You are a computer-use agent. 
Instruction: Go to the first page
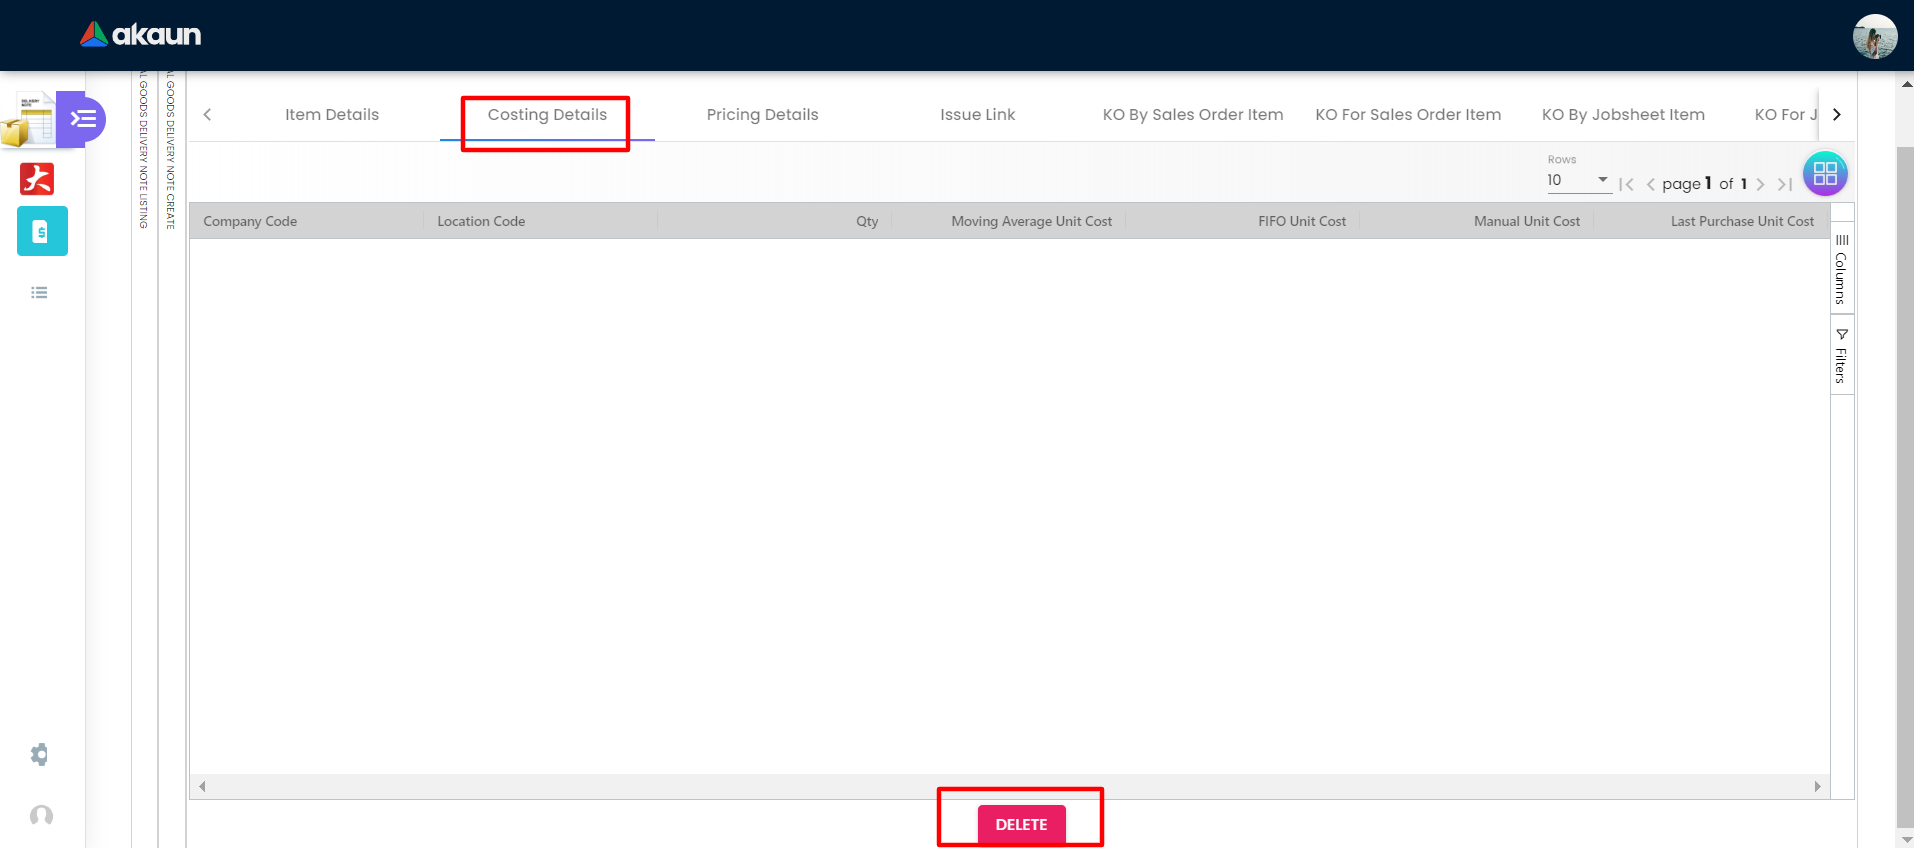(x=1626, y=184)
